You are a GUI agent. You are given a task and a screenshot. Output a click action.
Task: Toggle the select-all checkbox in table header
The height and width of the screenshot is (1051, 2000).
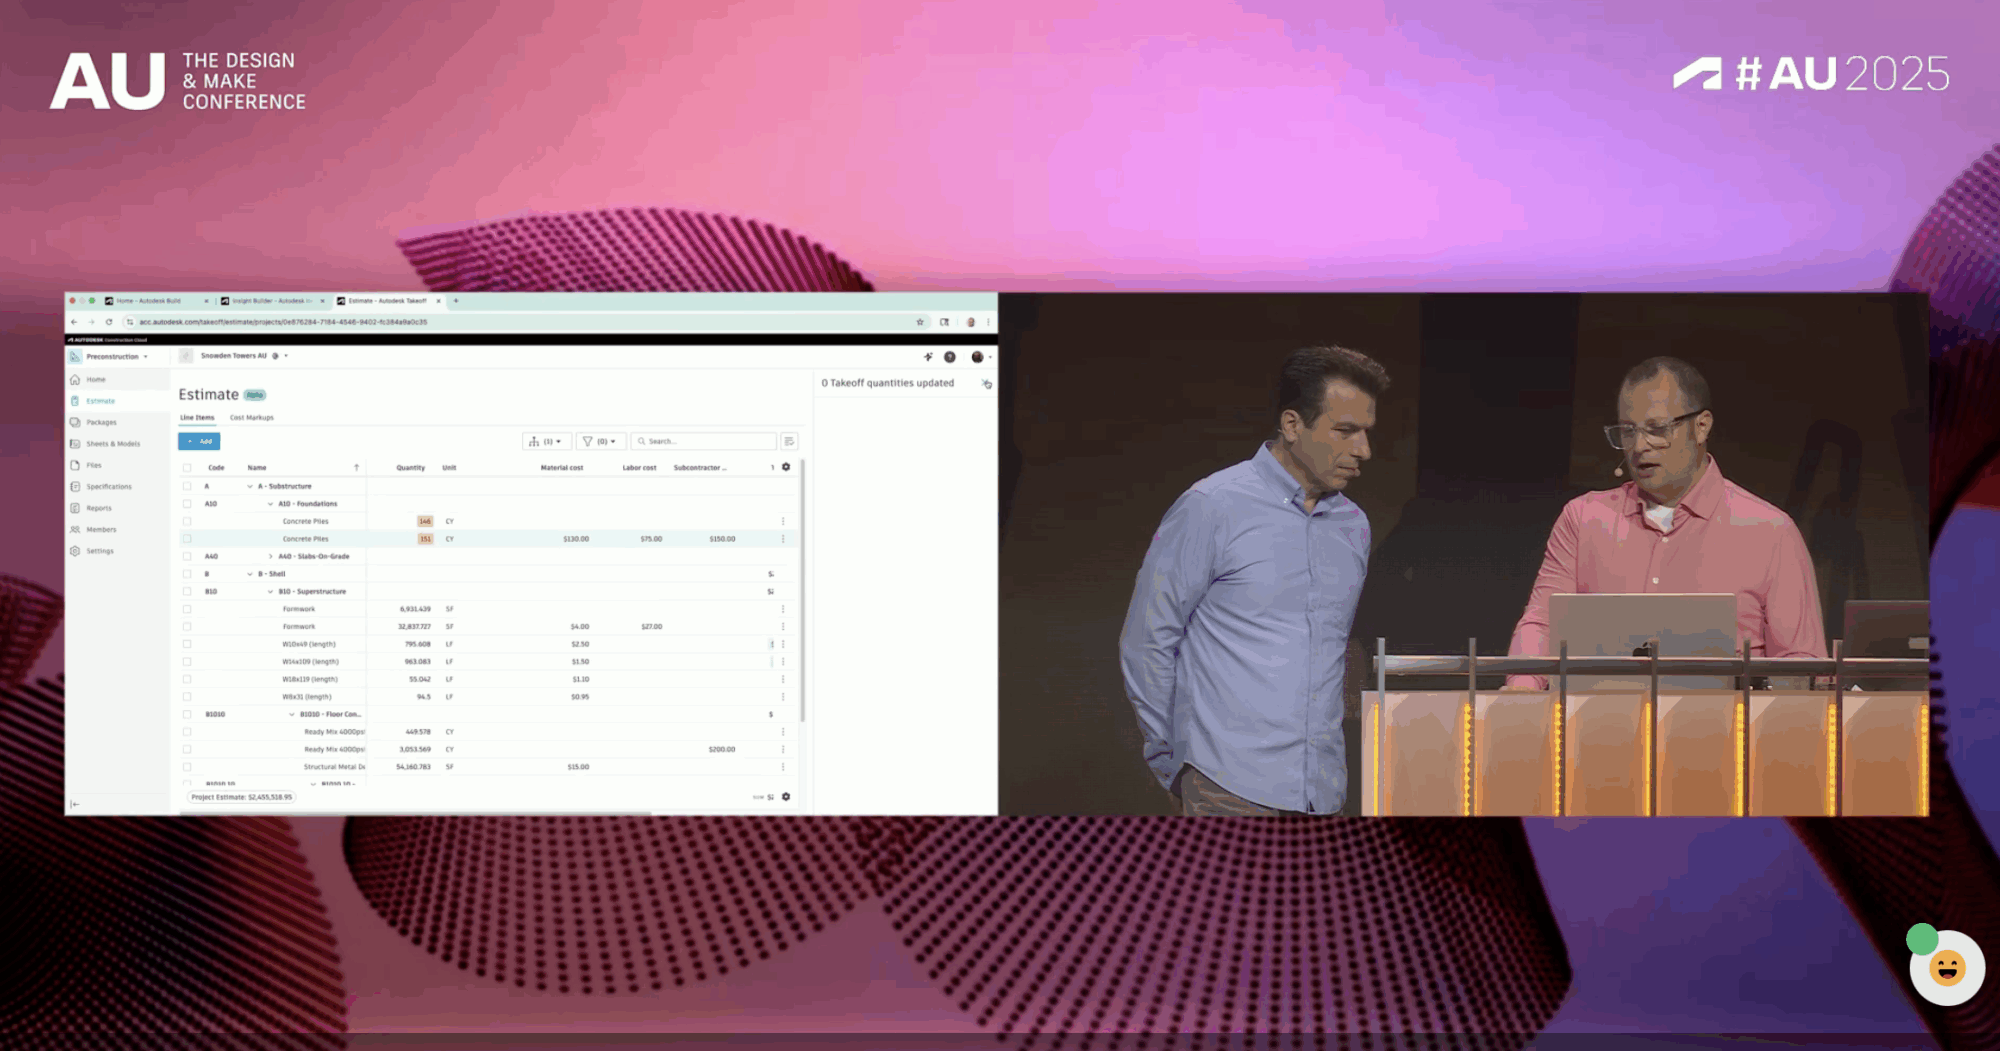187,468
